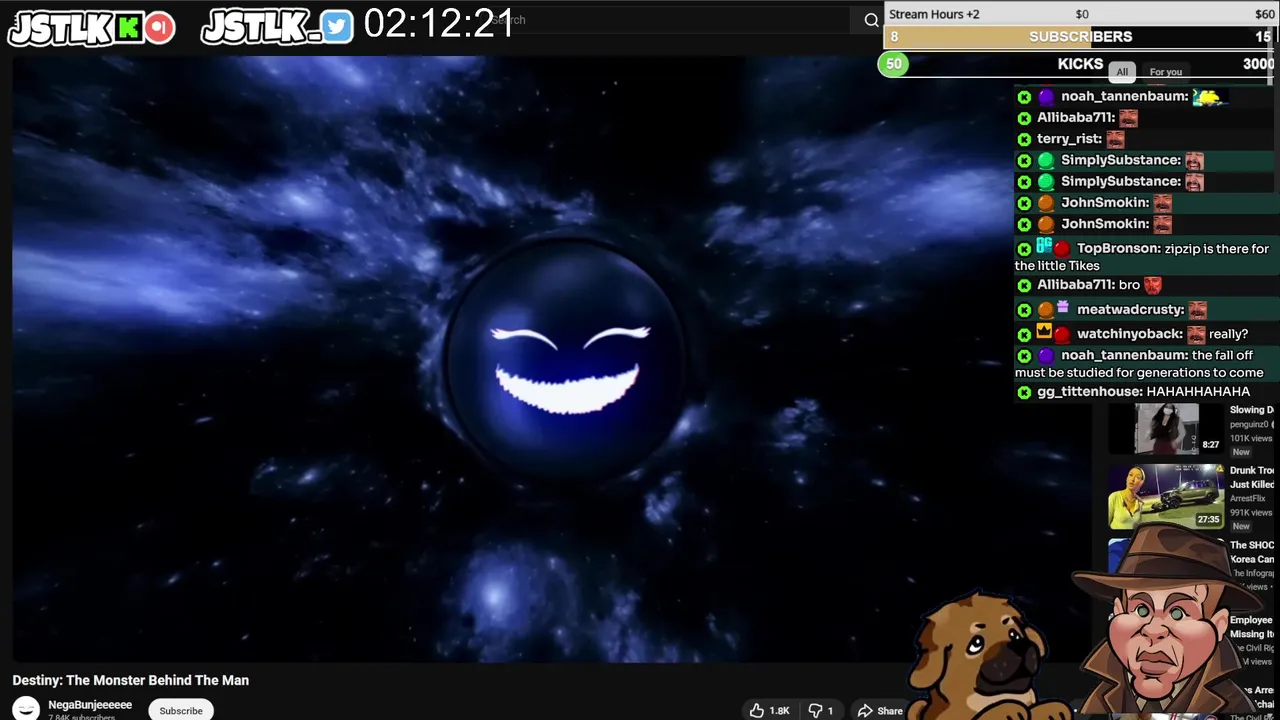Click the penguinz0 channel name

click(1251, 424)
